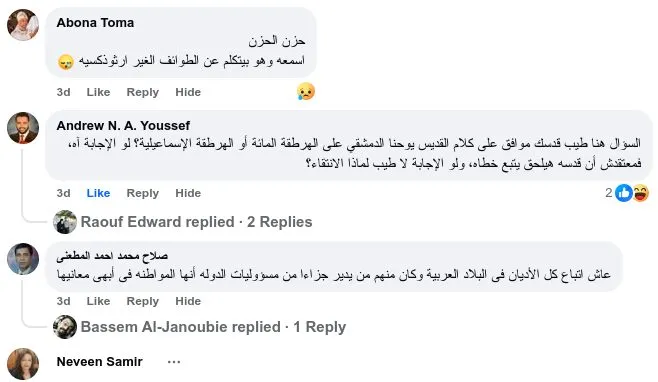Screen dimensions: 658x382
Task: Click the sad reaction emoji on Abona Toma's comment
Action: click(x=306, y=91)
